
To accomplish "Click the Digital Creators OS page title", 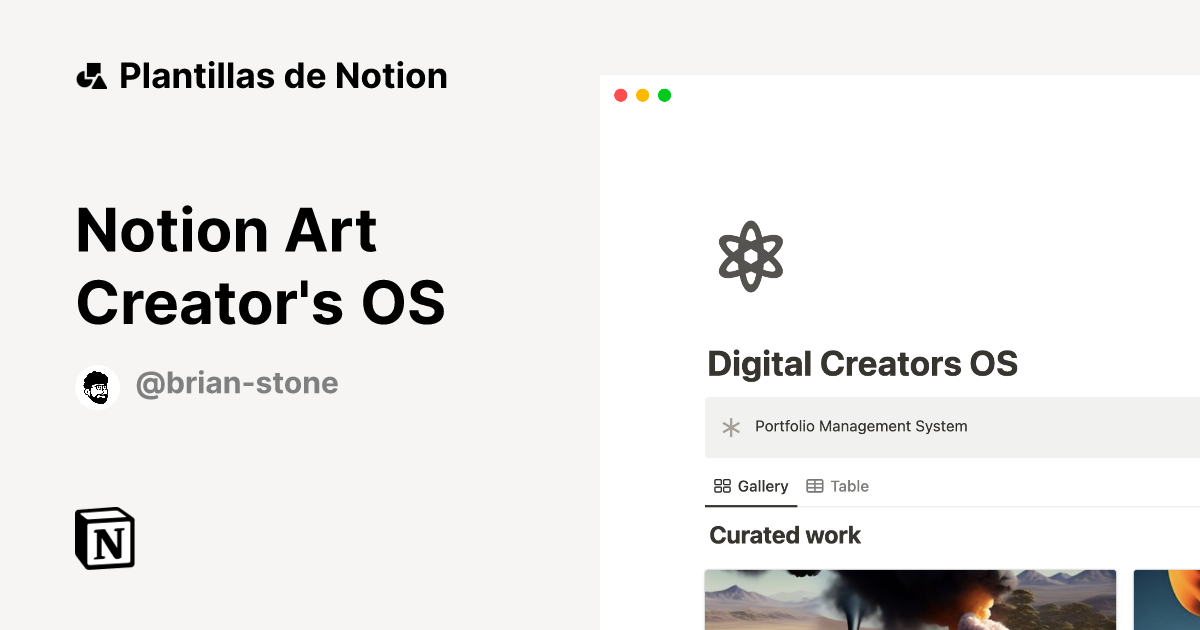I will click(x=863, y=364).
